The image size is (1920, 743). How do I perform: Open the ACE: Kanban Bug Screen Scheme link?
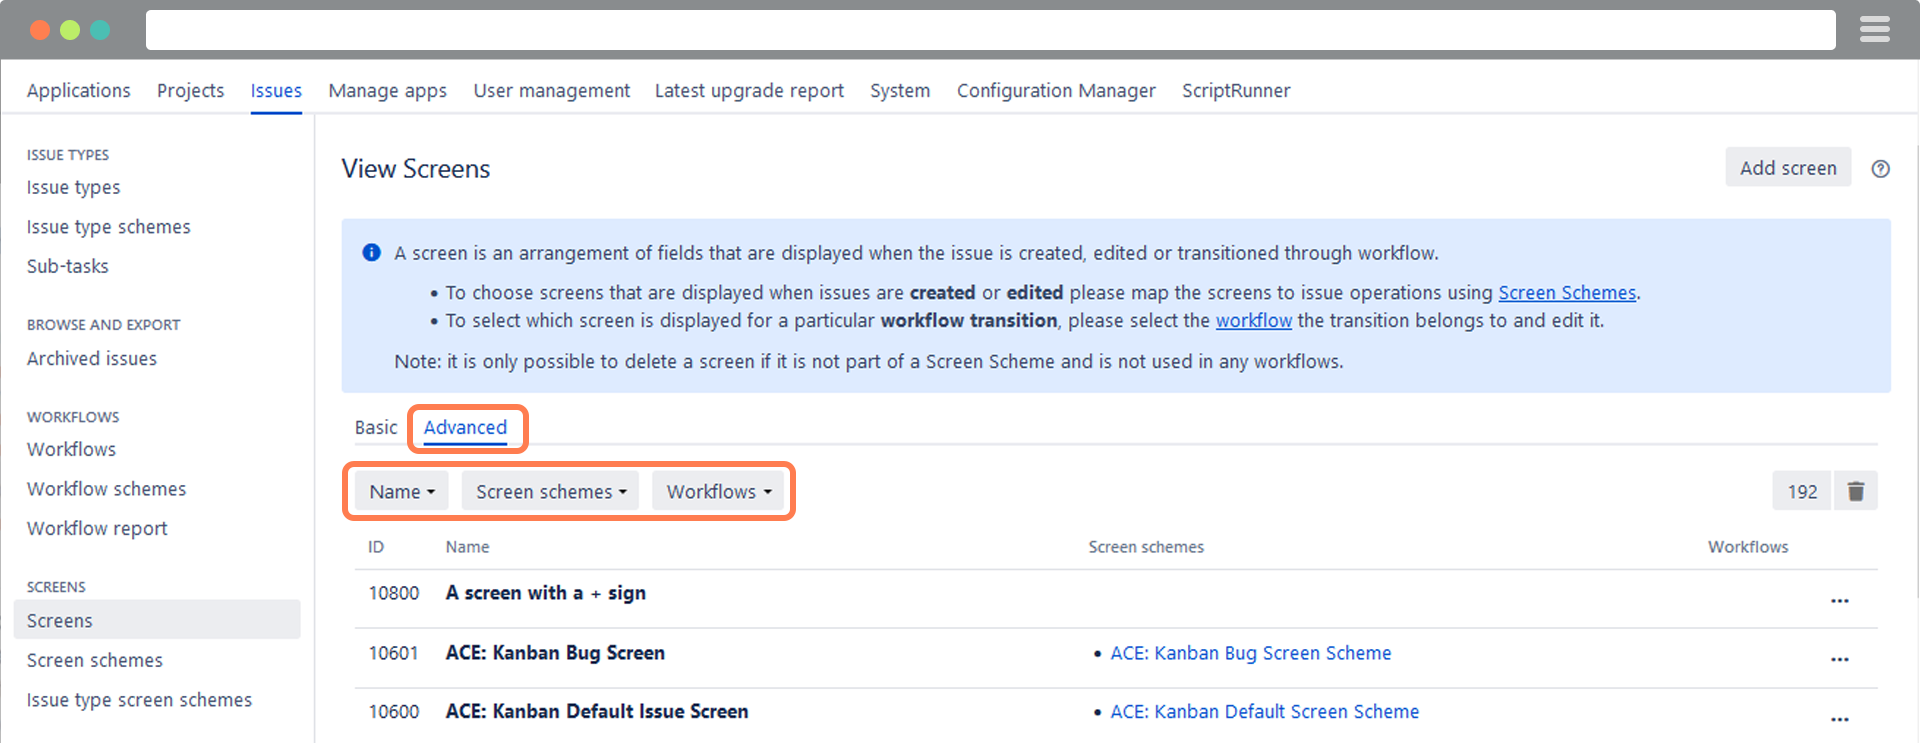[x=1250, y=653]
